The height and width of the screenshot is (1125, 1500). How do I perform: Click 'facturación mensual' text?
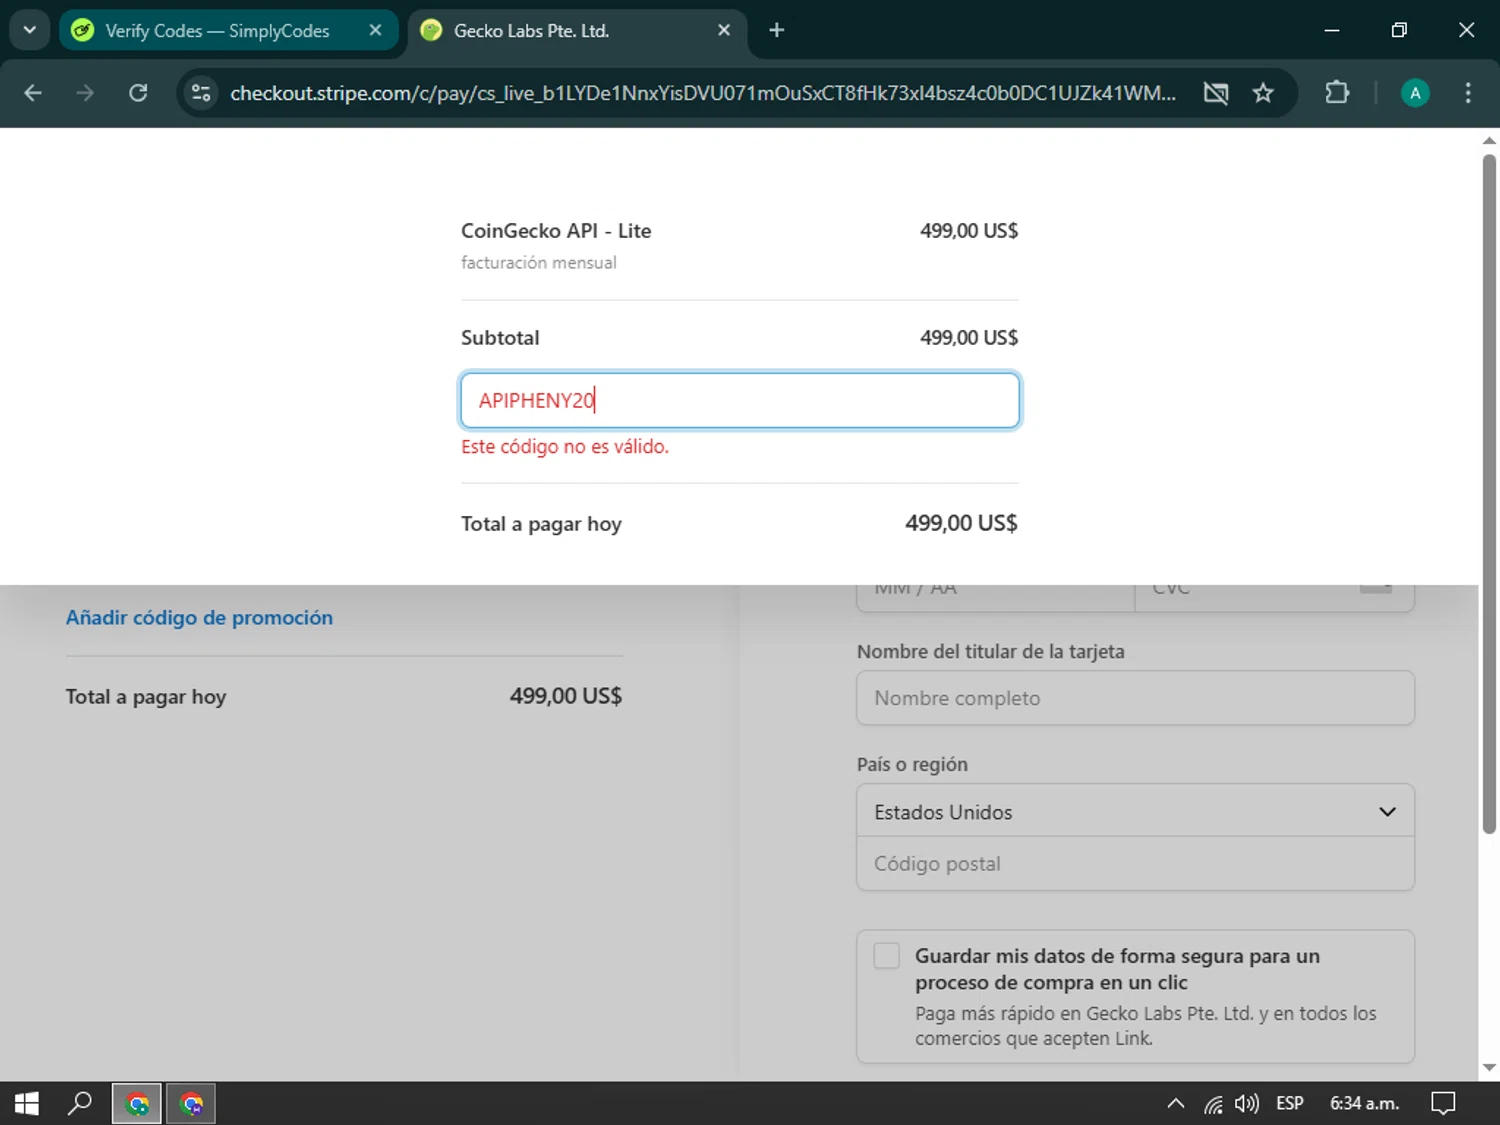click(538, 262)
